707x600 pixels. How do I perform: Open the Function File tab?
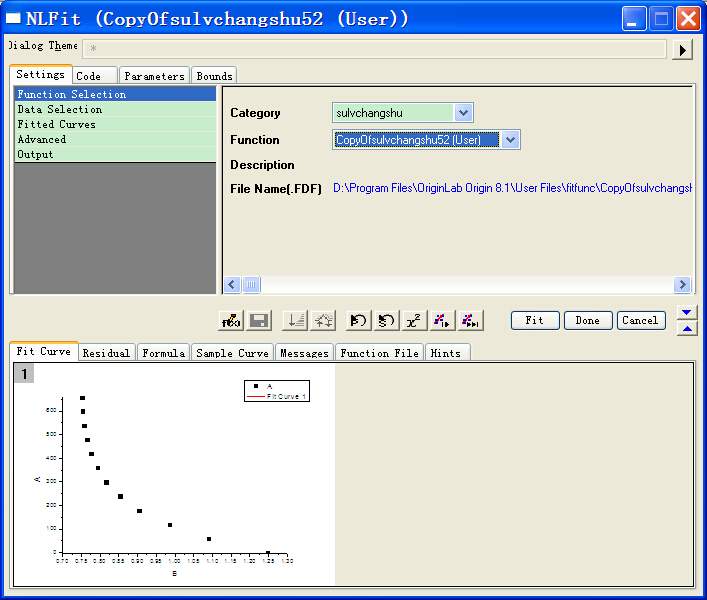coord(379,353)
